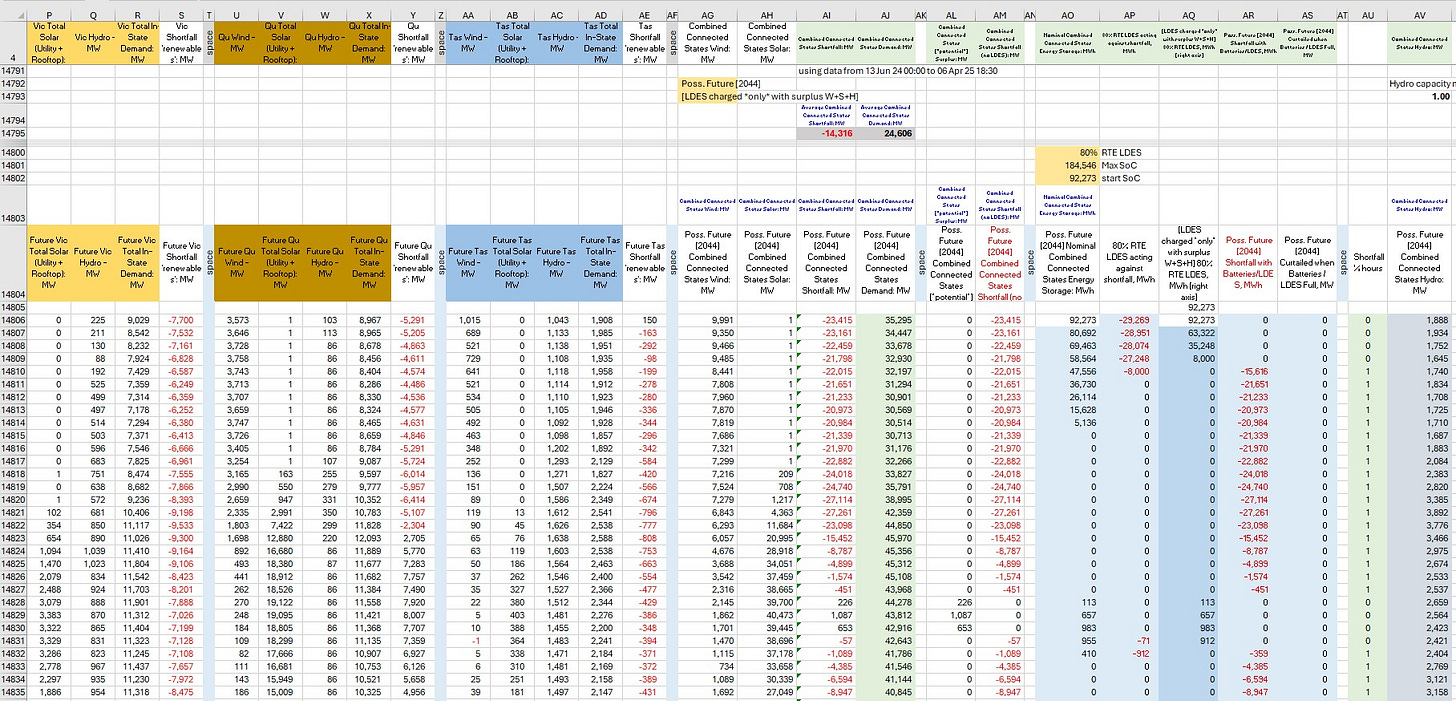Select value 63,322 in column AQ

[1188, 331]
